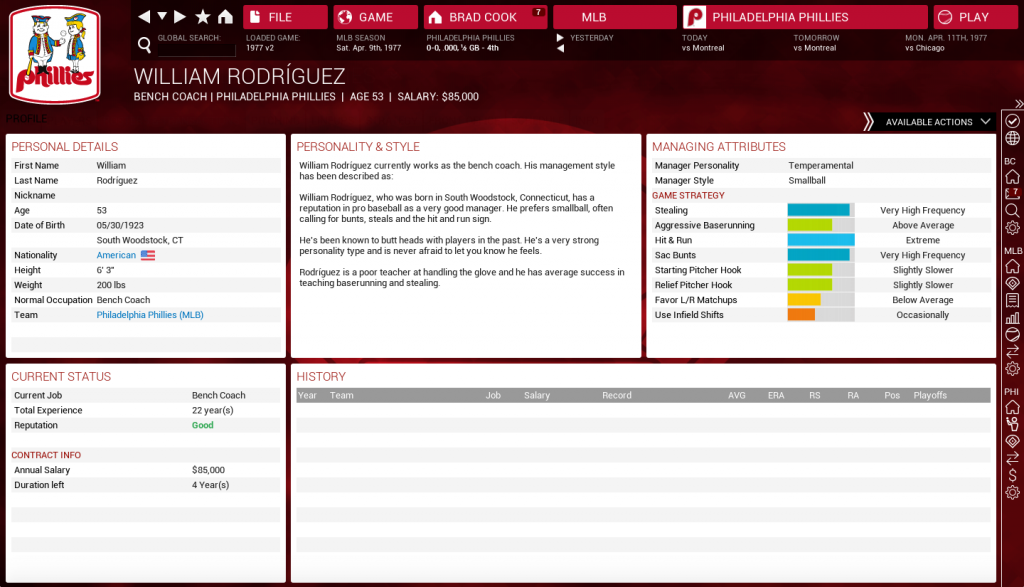Open the BRAD COOK manager menu
The width and height of the screenshot is (1024, 587).
click(x=485, y=17)
